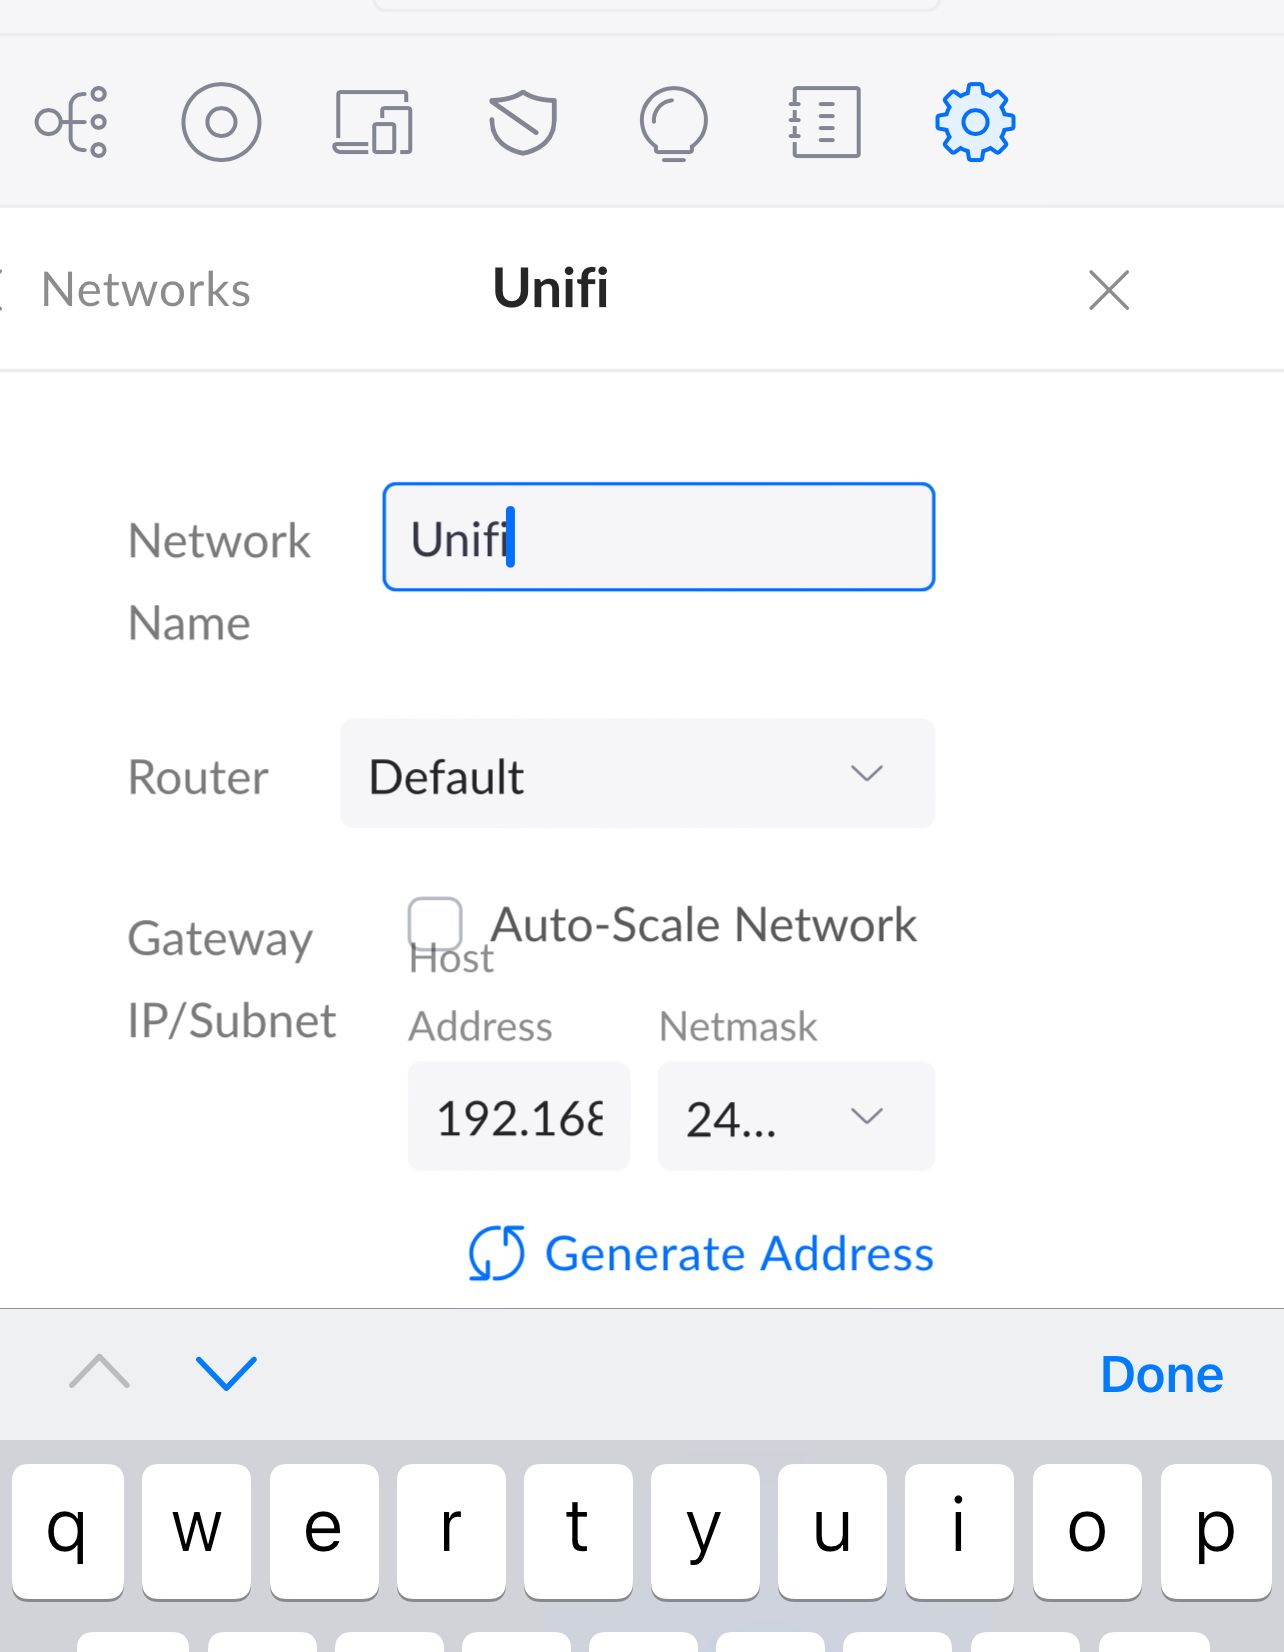1284x1652 pixels.
Task: Open the Netmask dropdown showing 24
Action: click(x=796, y=1116)
